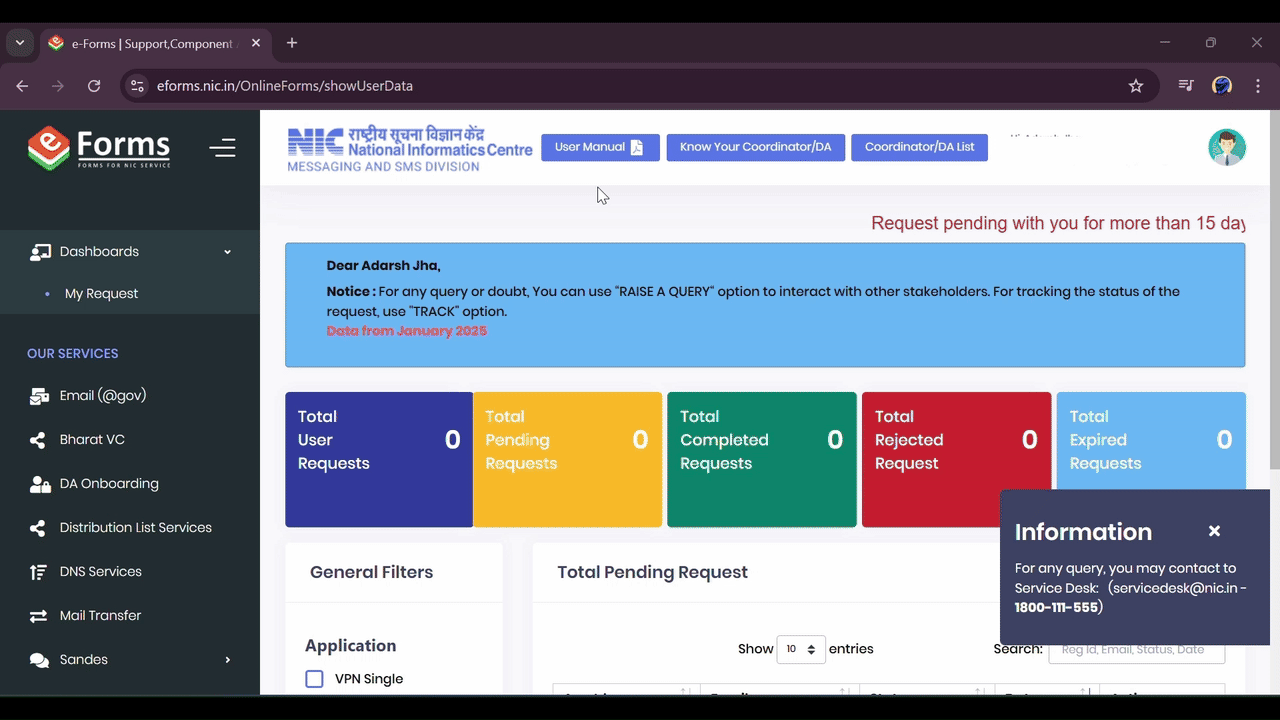The width and height of the screenshot is (1280, 720).
Task: Select the Sandes service icon
Action: click(38, 659)
